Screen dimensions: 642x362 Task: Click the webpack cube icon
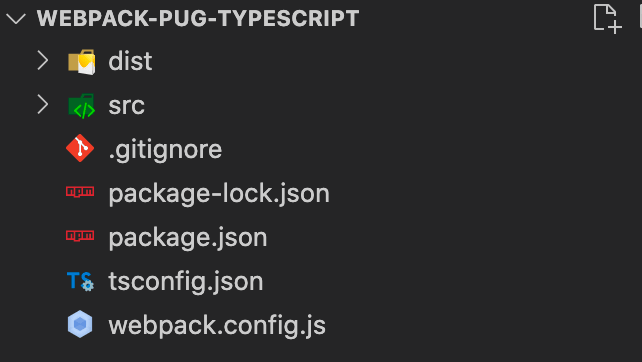80,324
